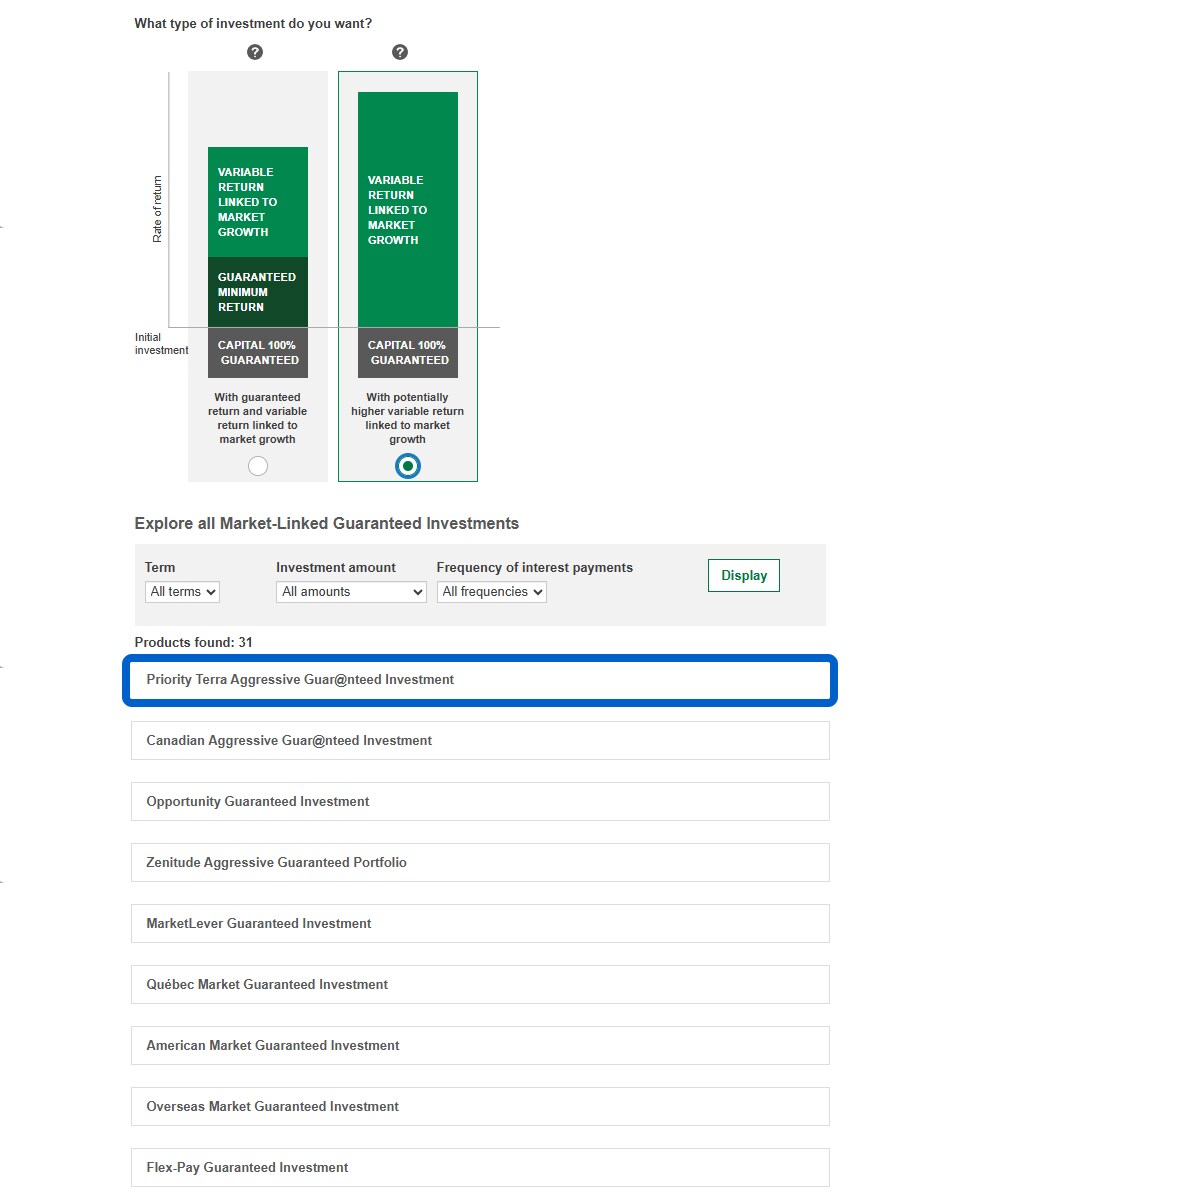This screenshot has width=1200, height=1200.
Task: Open Opportunity Guaranteed Investment row
Action: click(x=480, y=802)
